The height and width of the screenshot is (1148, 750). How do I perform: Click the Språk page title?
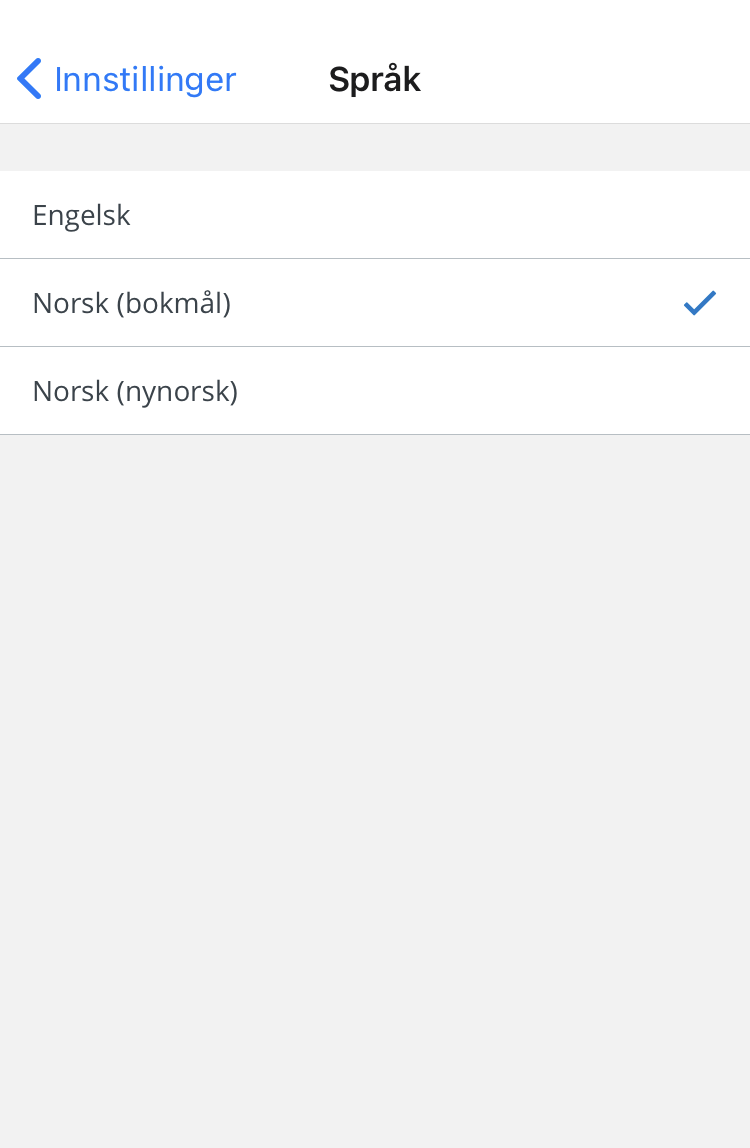(374, 79)
